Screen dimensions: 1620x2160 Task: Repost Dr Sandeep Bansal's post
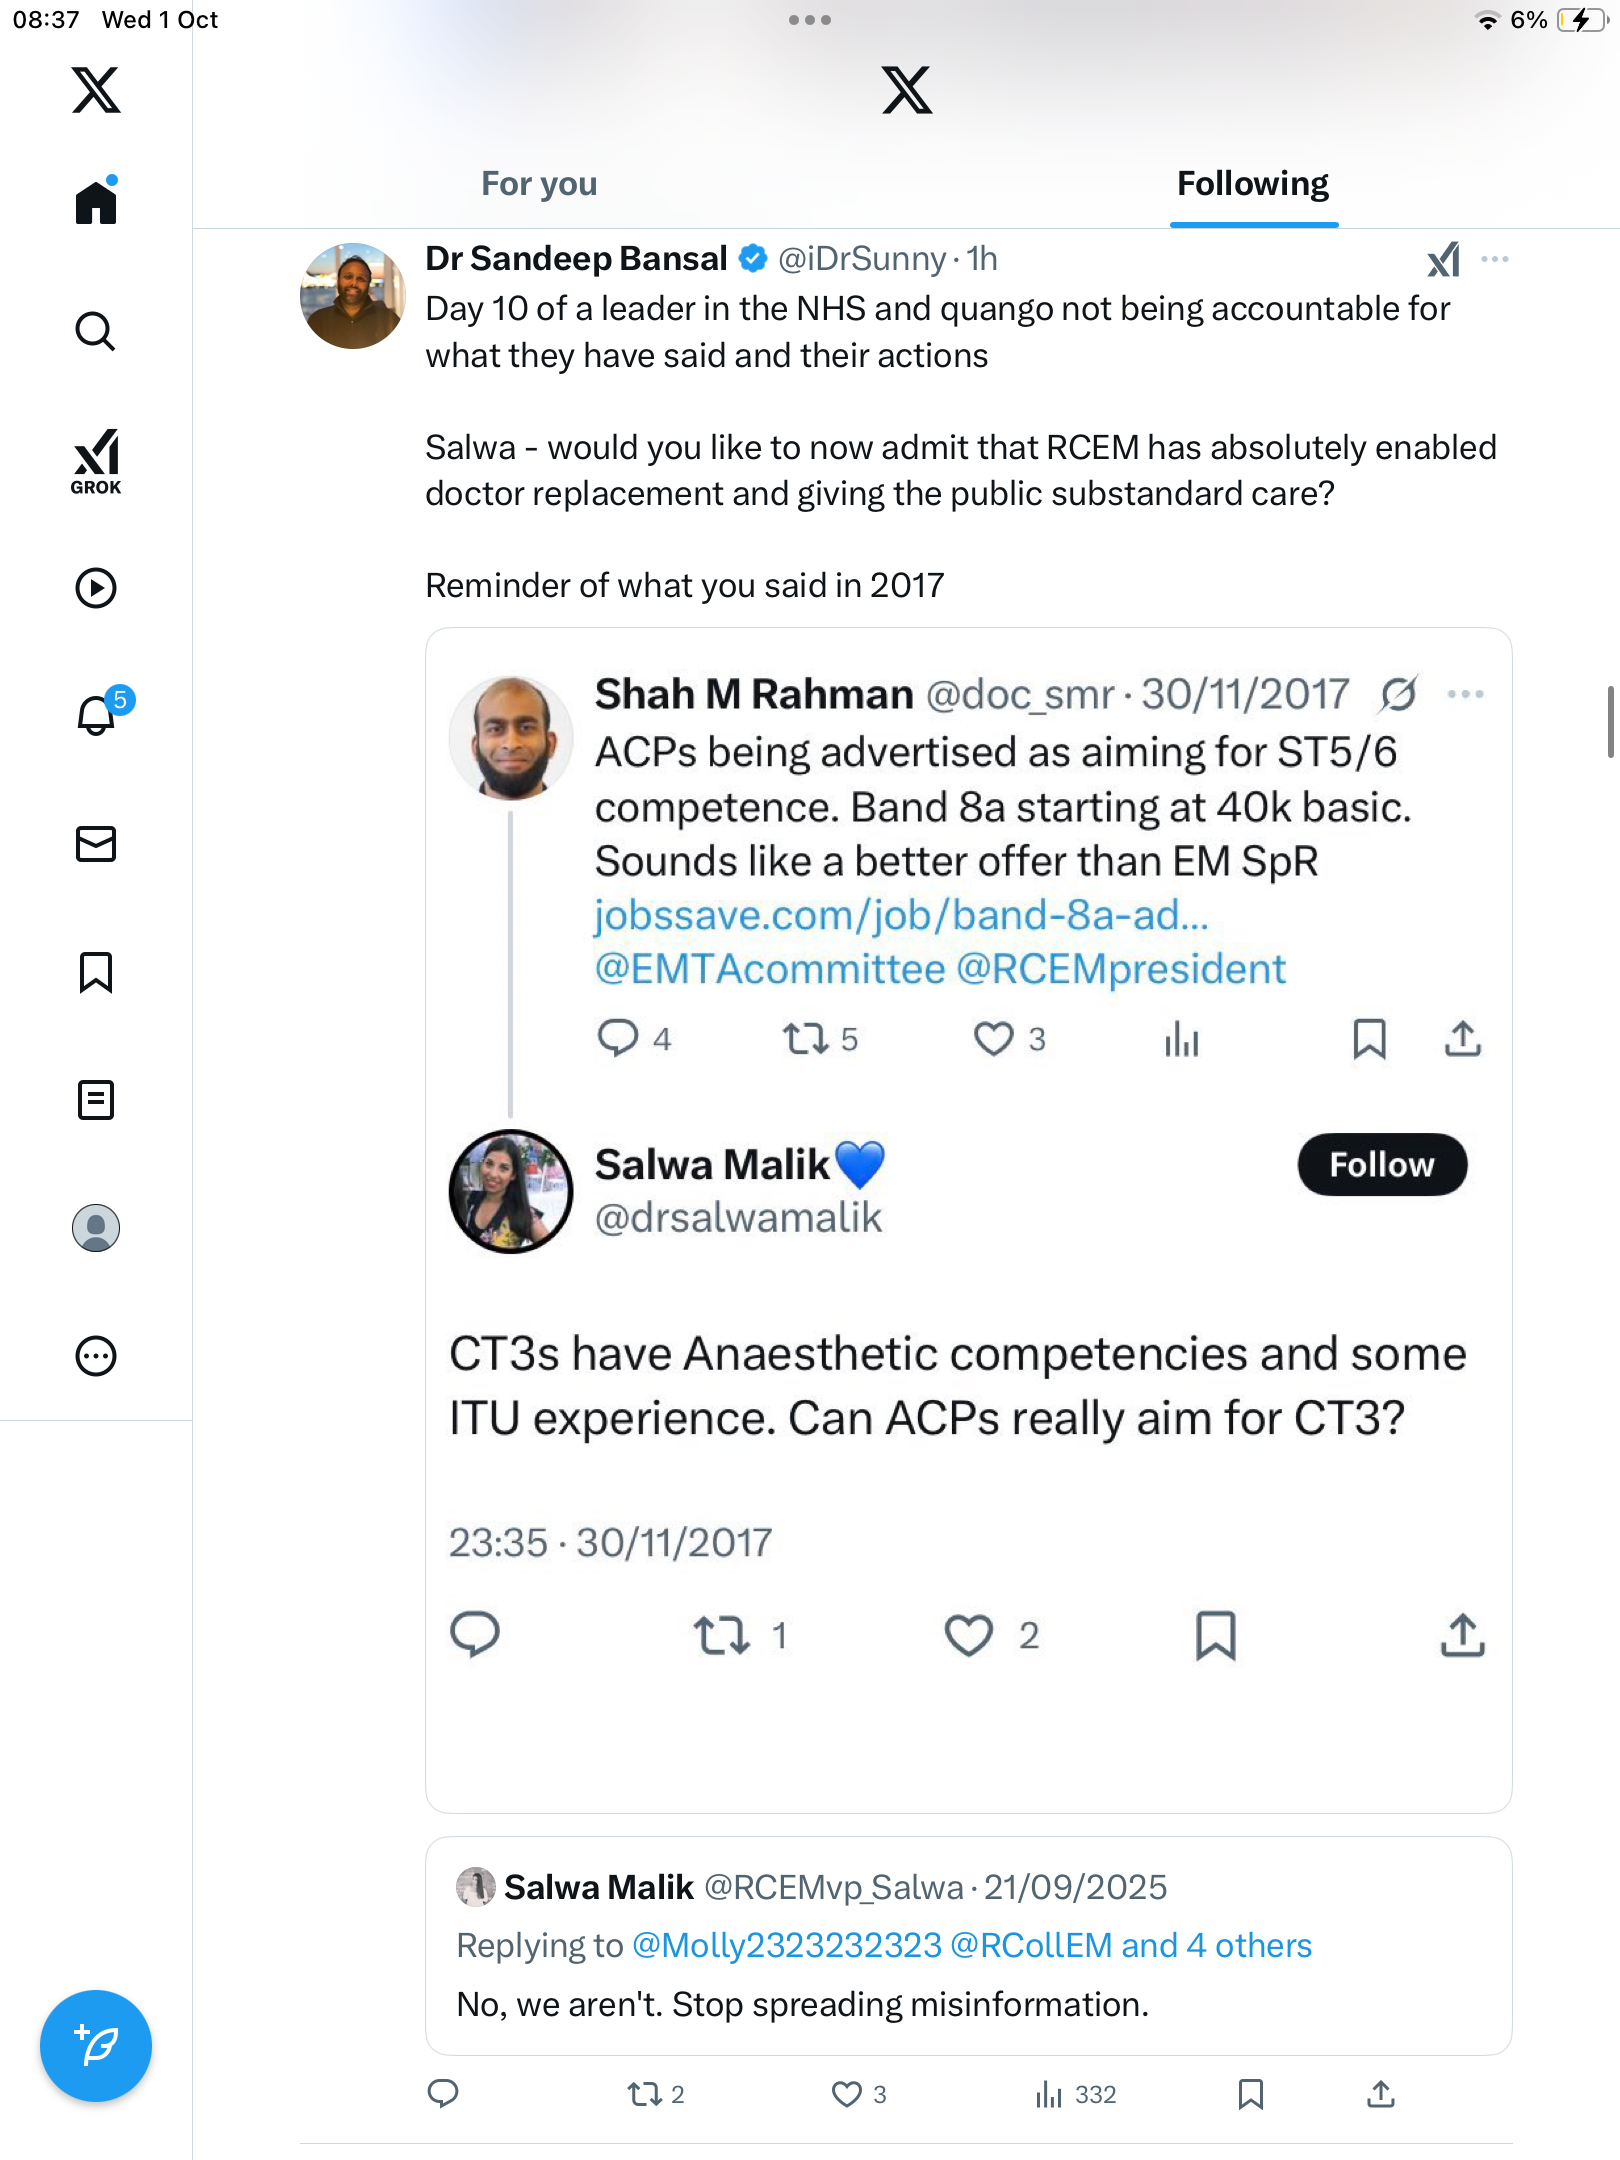644,2094
